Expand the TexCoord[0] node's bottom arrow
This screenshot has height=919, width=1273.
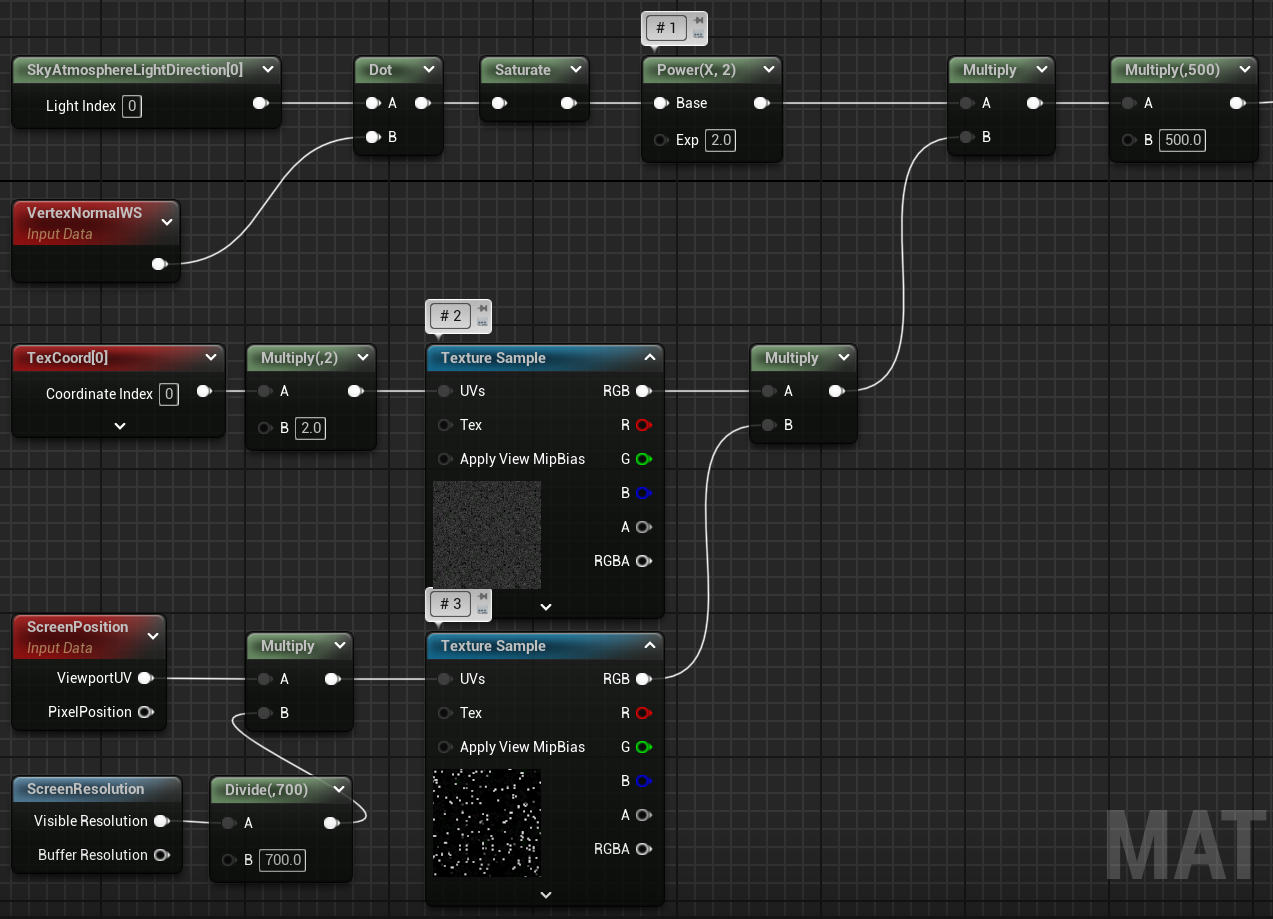coord(119,426)
